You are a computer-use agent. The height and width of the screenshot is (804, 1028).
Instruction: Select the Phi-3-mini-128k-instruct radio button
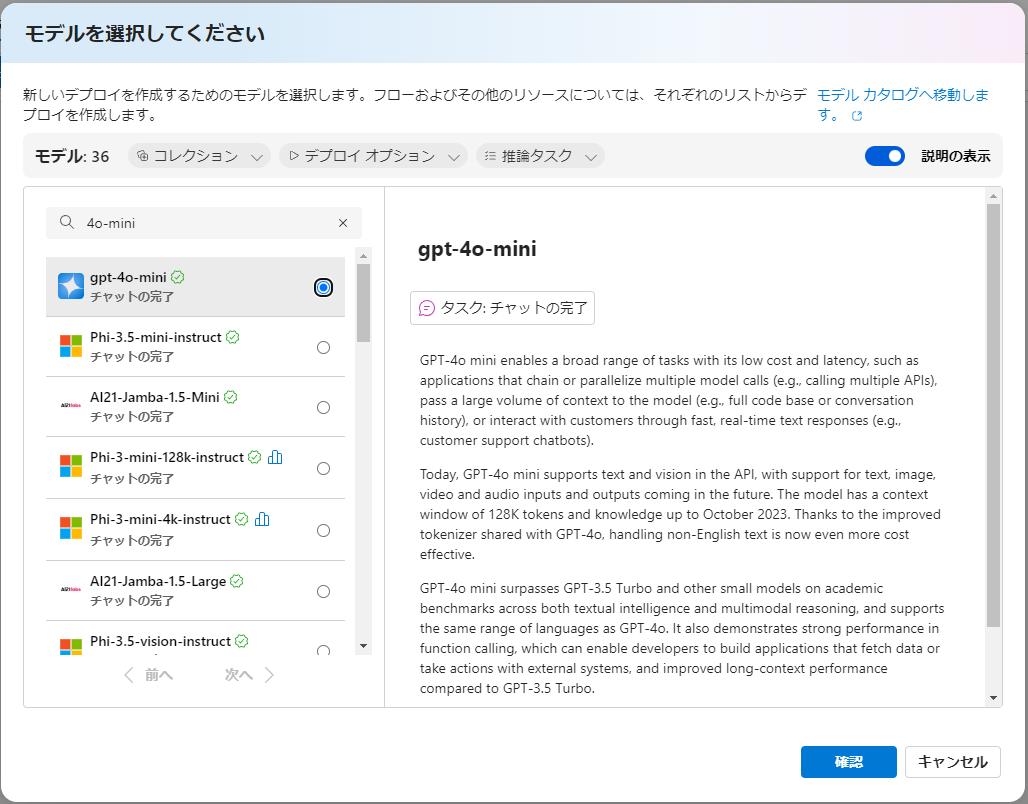click(x=323, y=468)
